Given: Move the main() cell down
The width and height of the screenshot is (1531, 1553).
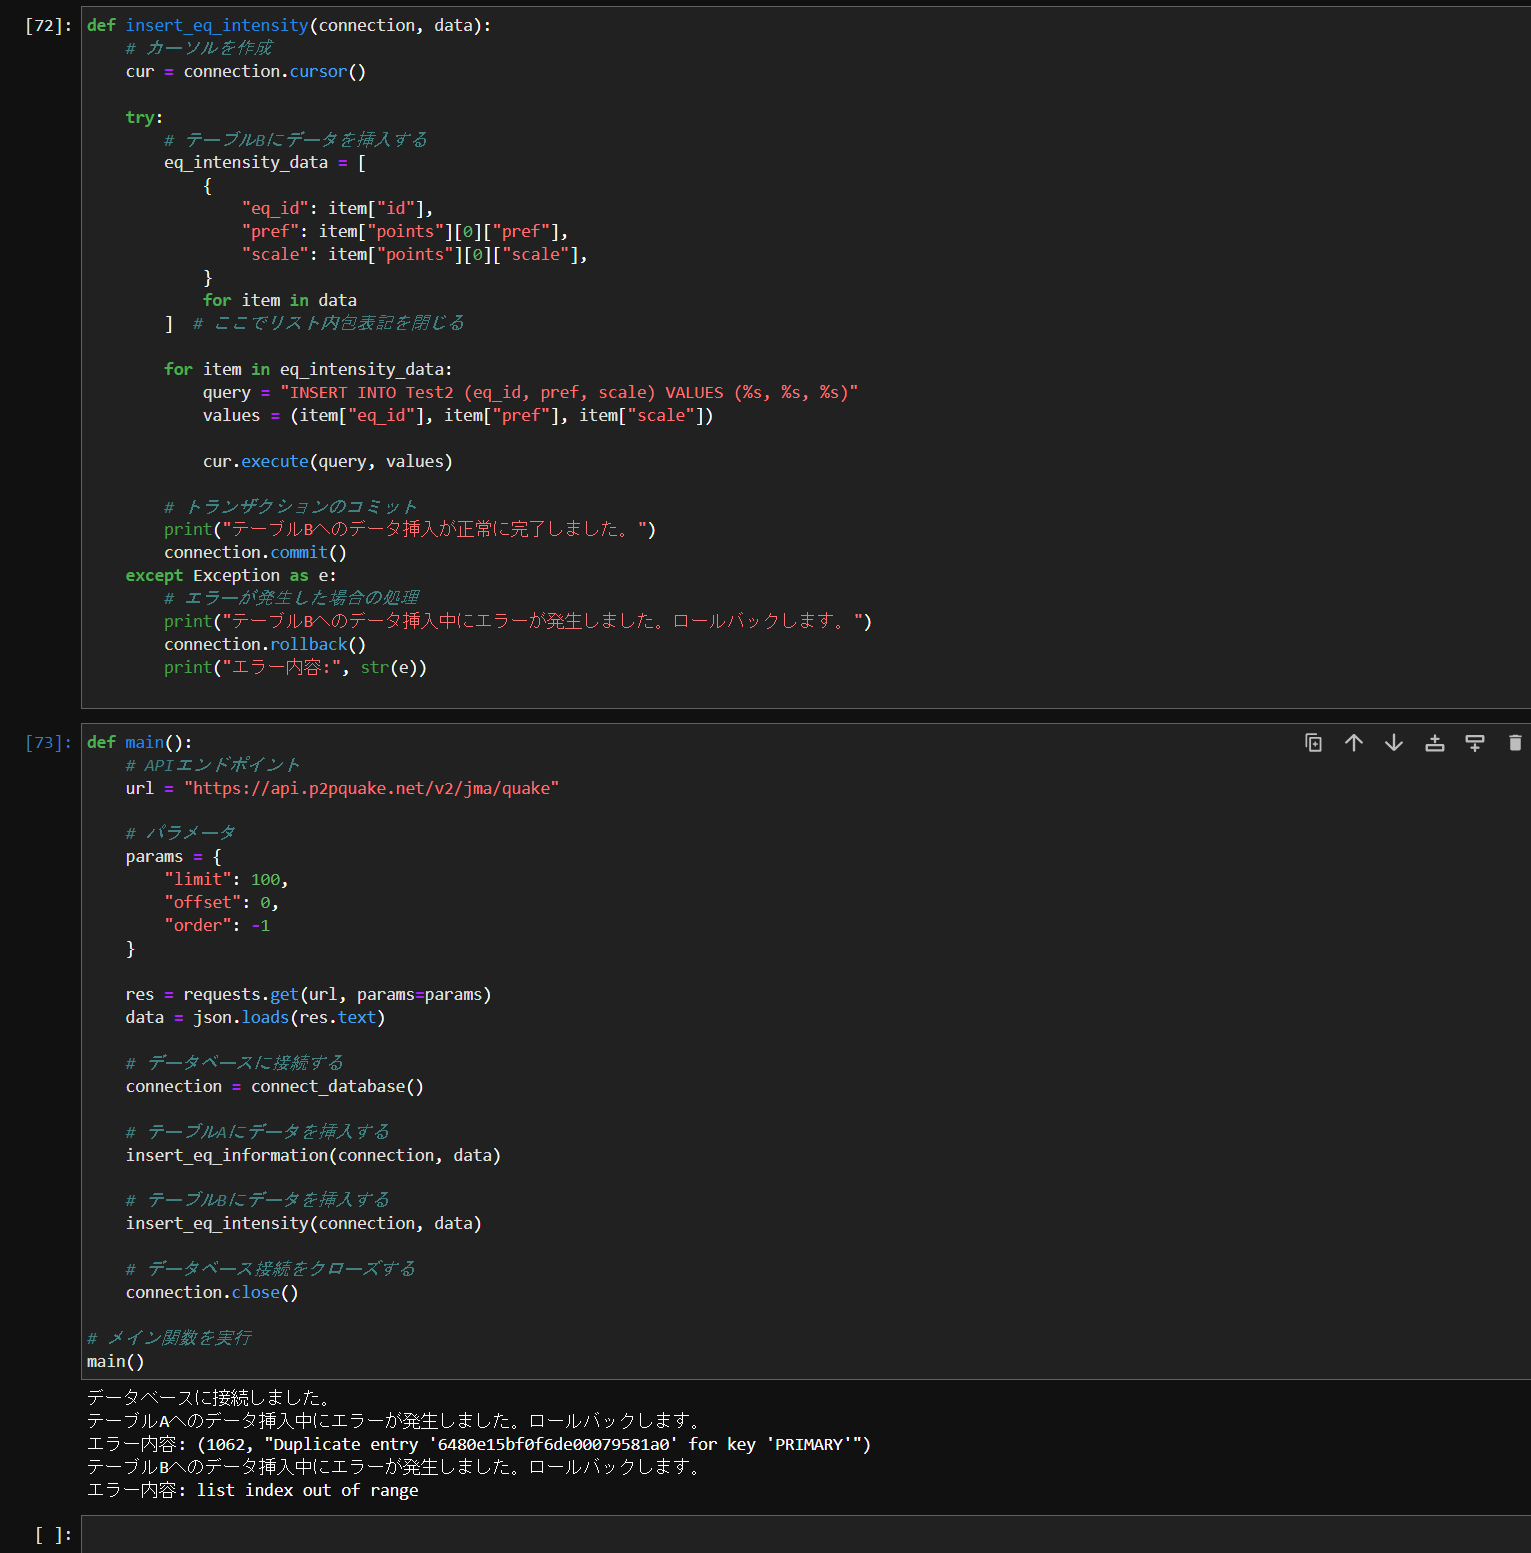Looking at the screenshot, I should tap(1394, 742).
